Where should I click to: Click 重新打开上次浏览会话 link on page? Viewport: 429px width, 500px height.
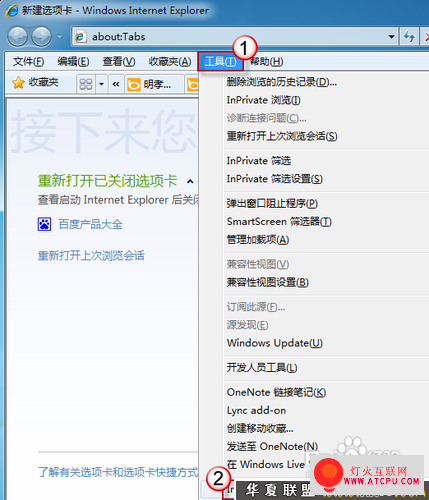(91, 256)
